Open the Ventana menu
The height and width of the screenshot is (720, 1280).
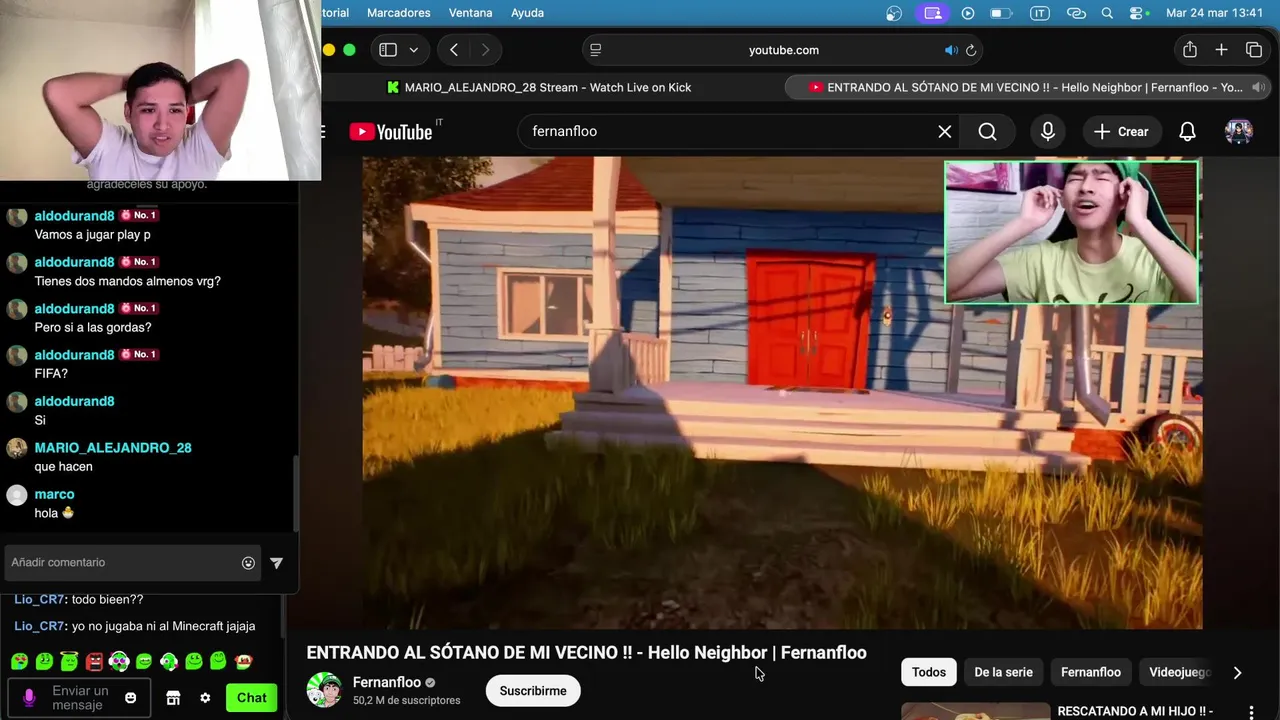tap(470, 13)
